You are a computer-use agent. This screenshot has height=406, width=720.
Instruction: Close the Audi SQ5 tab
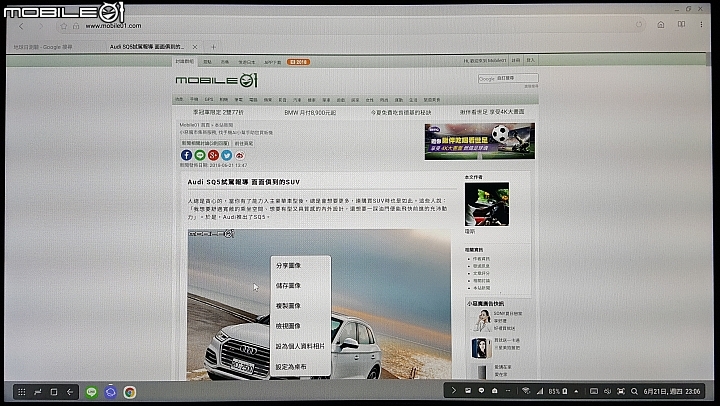[195, 47]
